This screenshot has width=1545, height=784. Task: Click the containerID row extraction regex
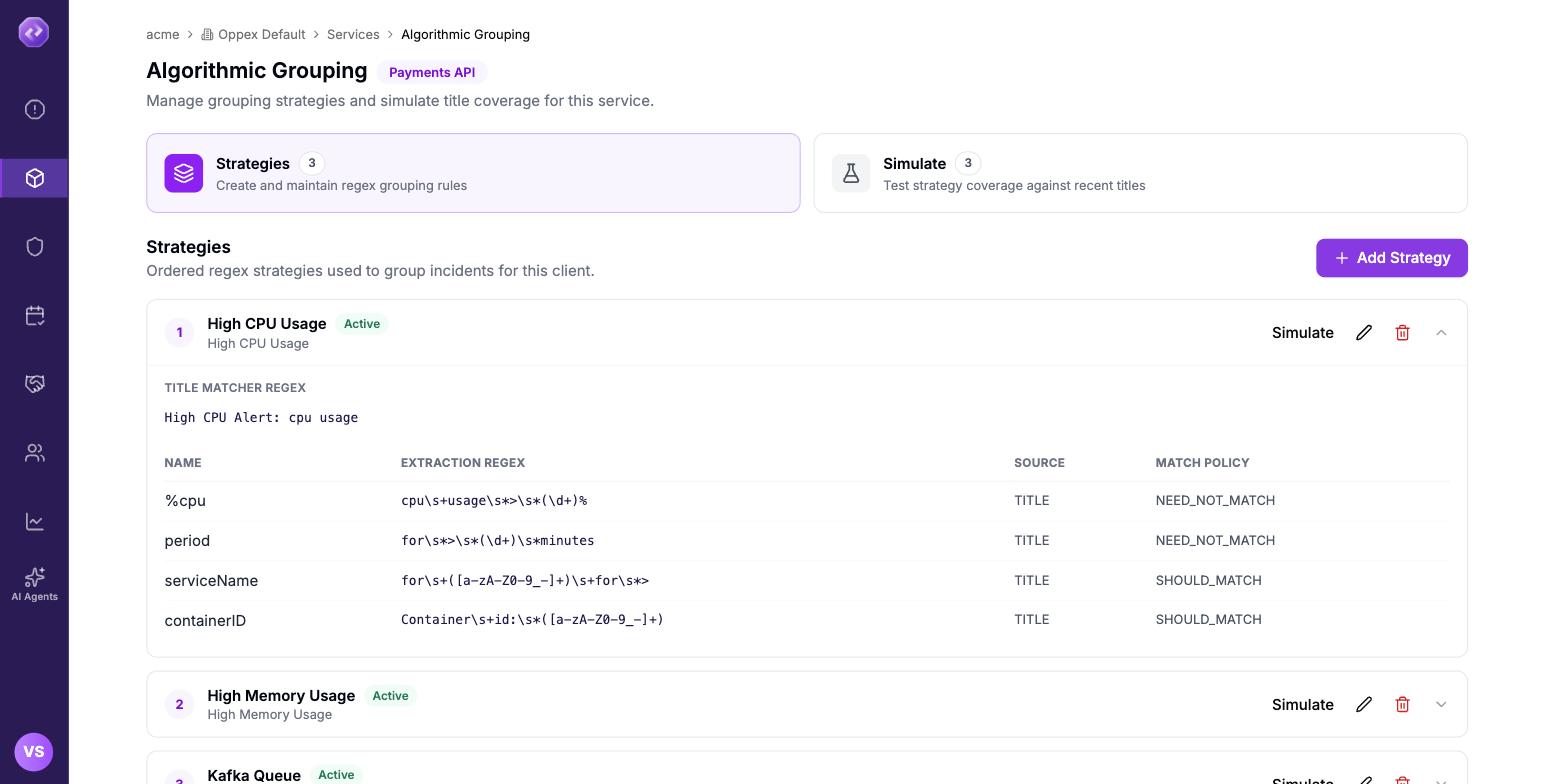532,620
